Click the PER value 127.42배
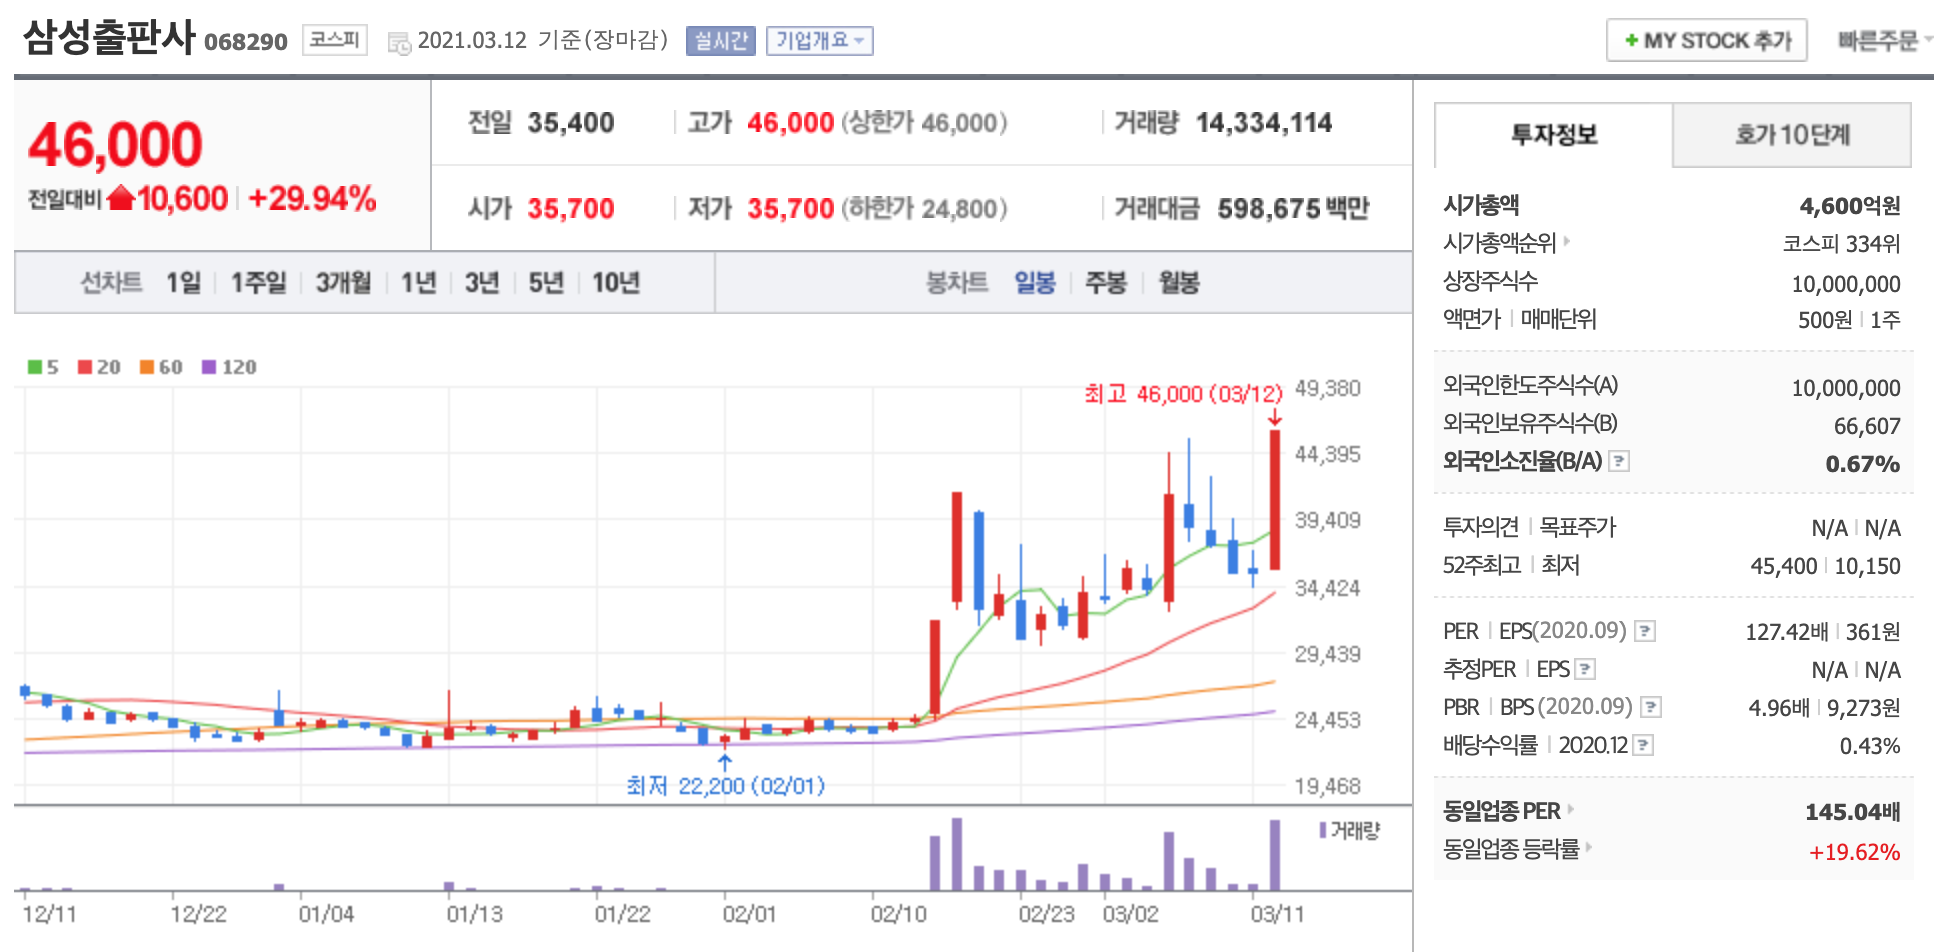The image size is (1950, 952). 1786,632
